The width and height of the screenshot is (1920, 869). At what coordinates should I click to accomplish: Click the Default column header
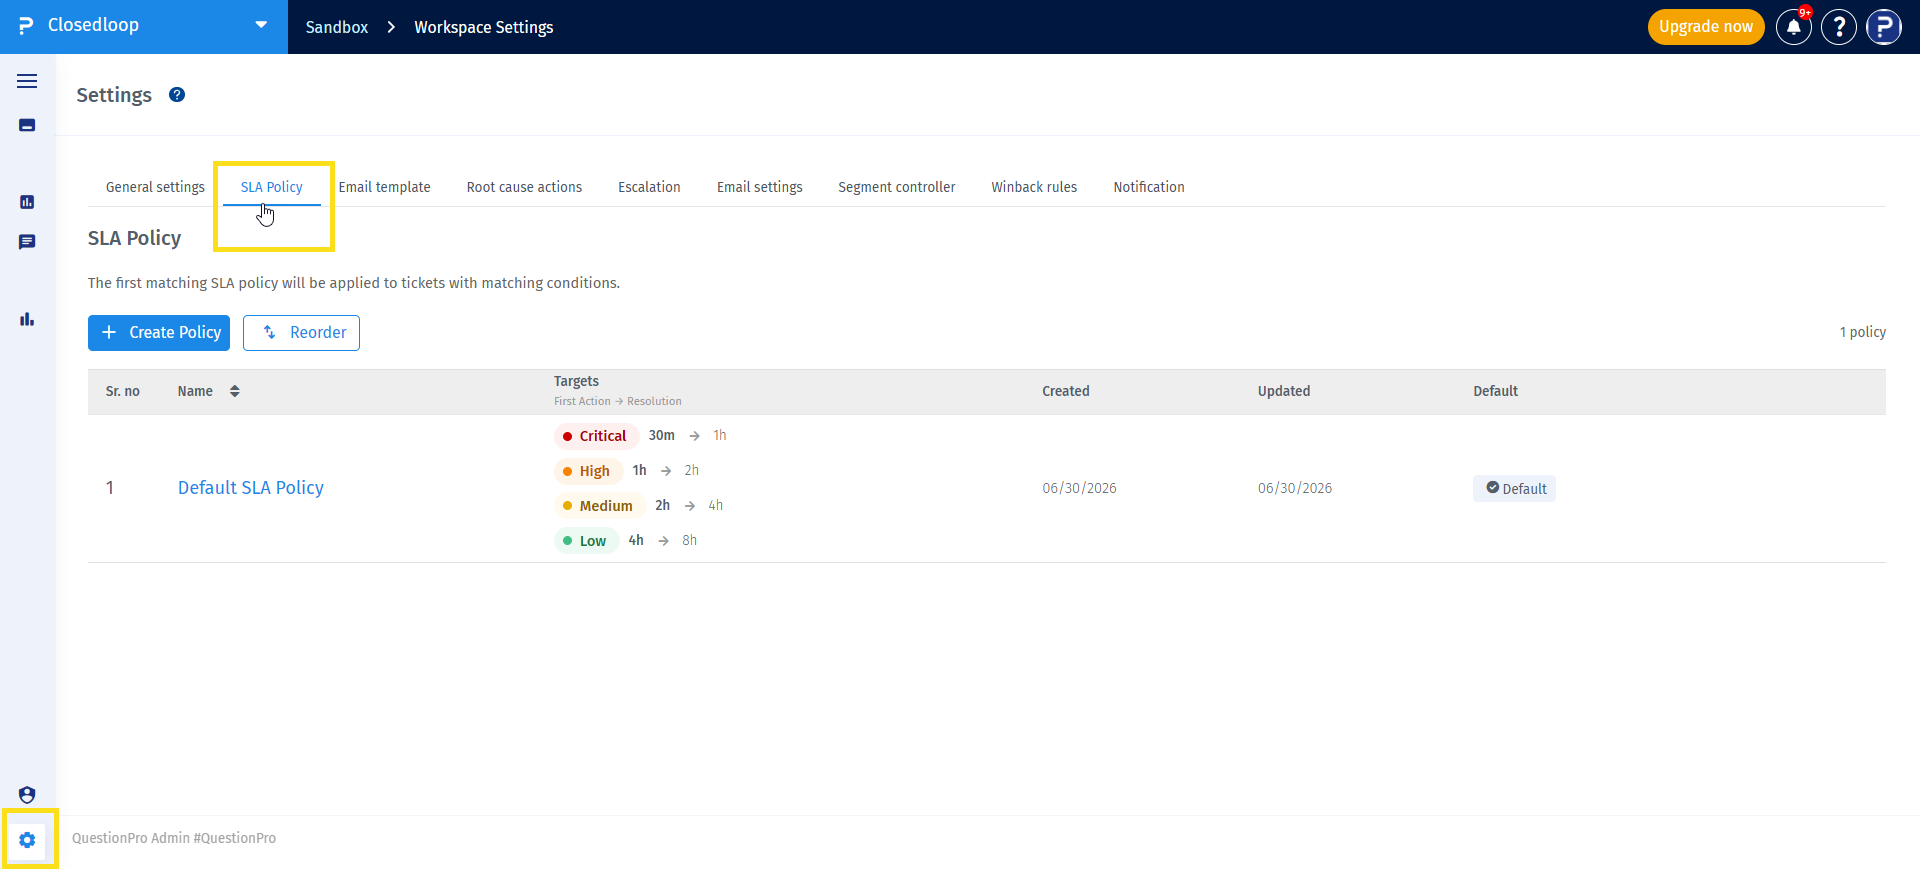[1495, 391]
